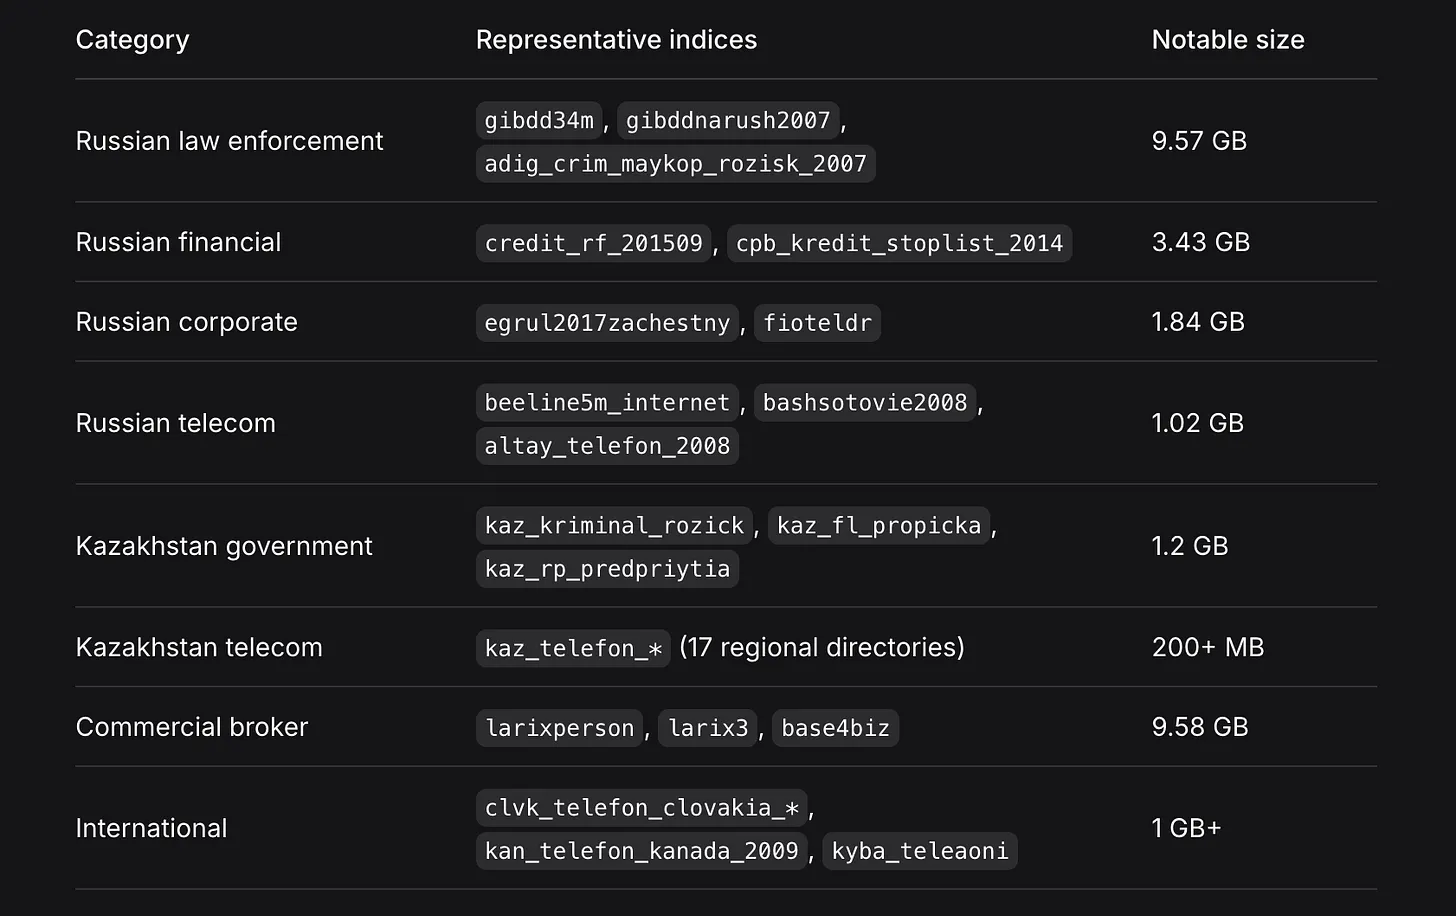Screen dimensions: 1456x916
Task: Select the Commercial broker row label
Action: [192, 727]
